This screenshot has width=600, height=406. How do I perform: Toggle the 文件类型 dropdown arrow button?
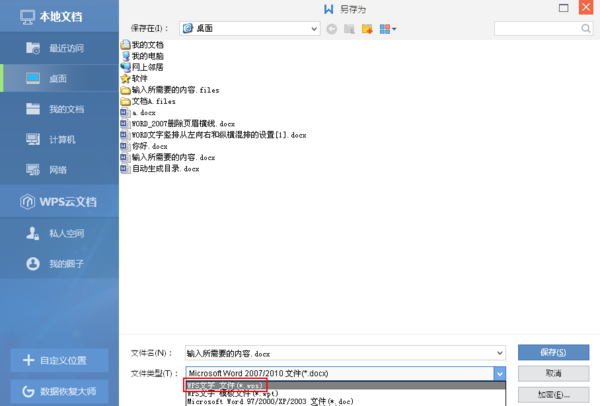(500, 373)
